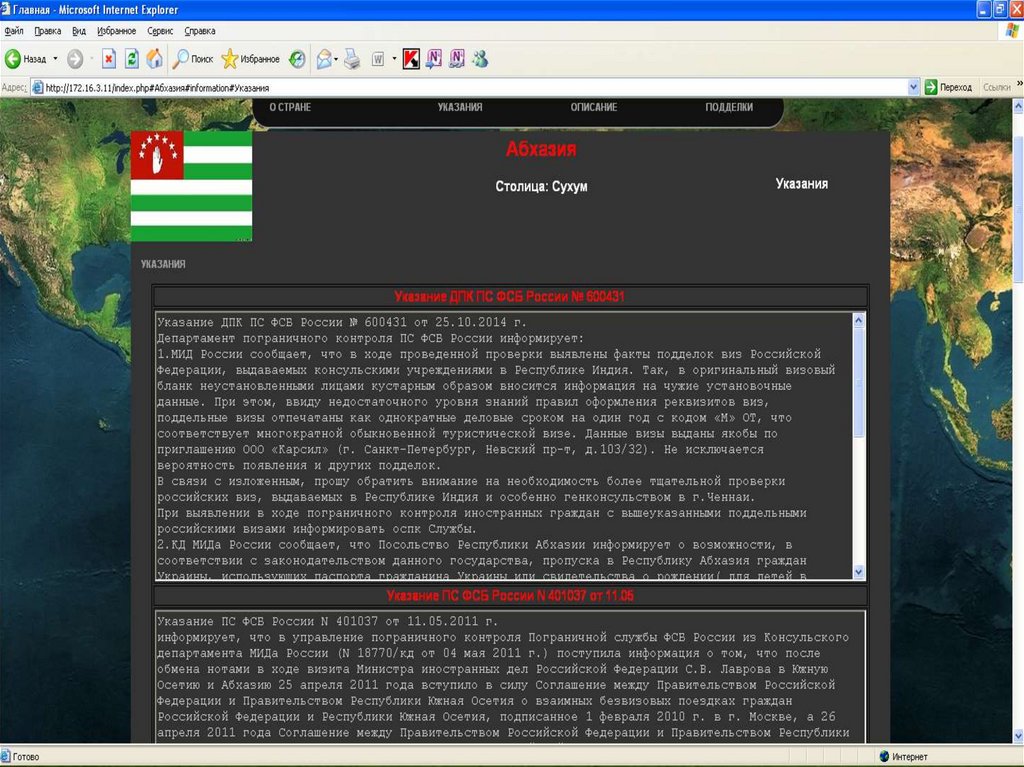Open the Файл menu
This screenshot has width=1024, height=767.
[x=14, y=31]
